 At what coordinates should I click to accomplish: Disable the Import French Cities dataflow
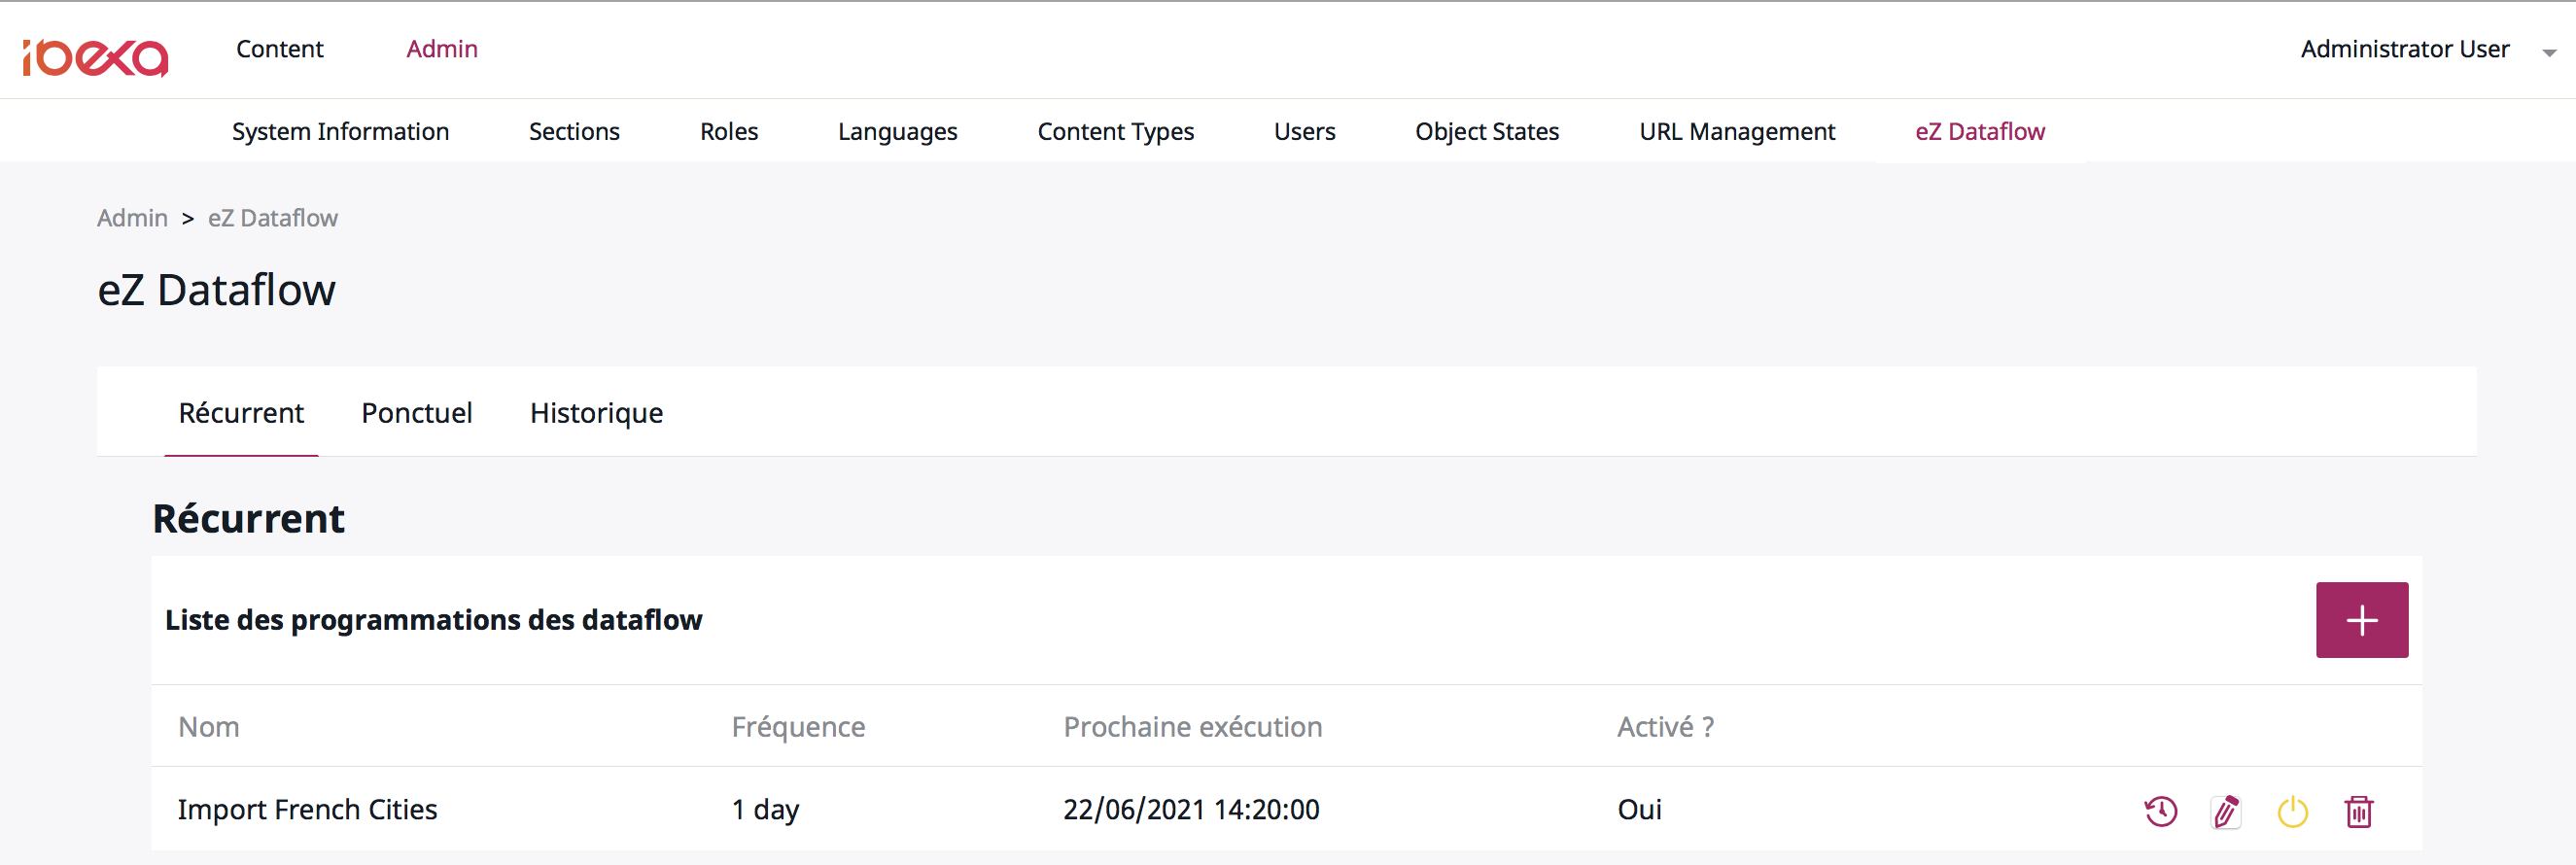pyautogui.click(x=2292, y=811)
